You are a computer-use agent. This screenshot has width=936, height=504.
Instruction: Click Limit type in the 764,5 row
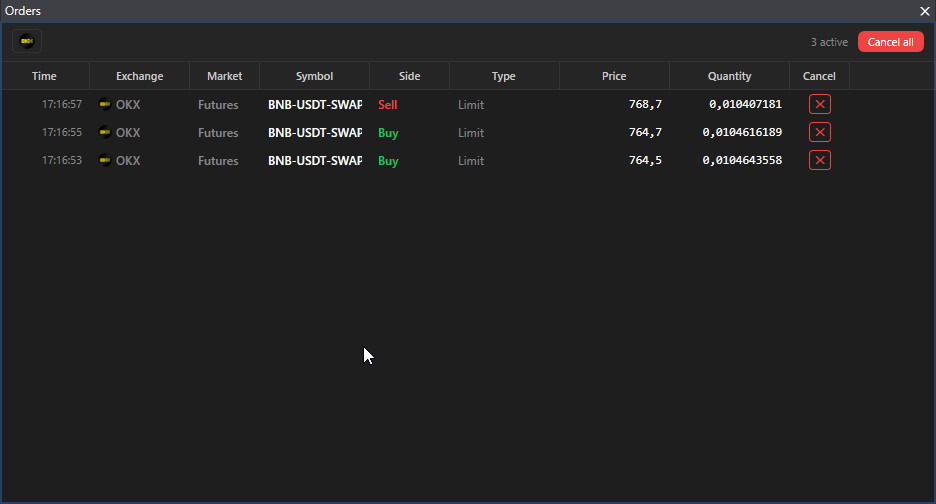(x=471, y=161)
